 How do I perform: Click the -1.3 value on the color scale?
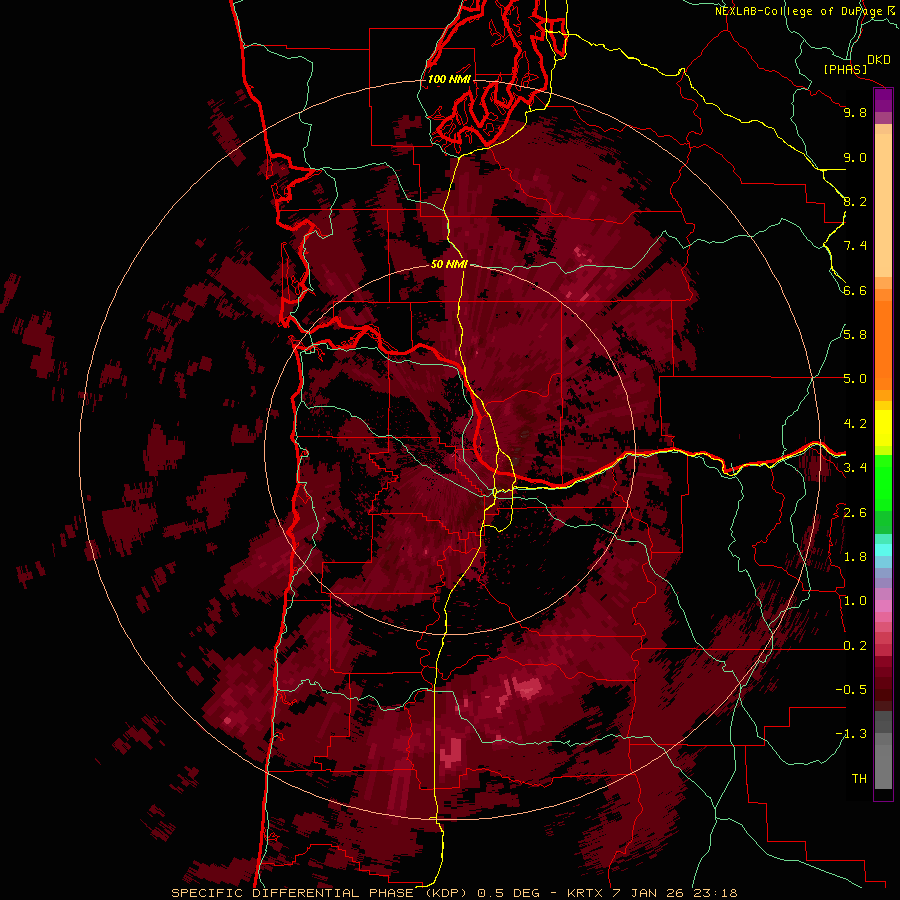[x=851, y=735]
